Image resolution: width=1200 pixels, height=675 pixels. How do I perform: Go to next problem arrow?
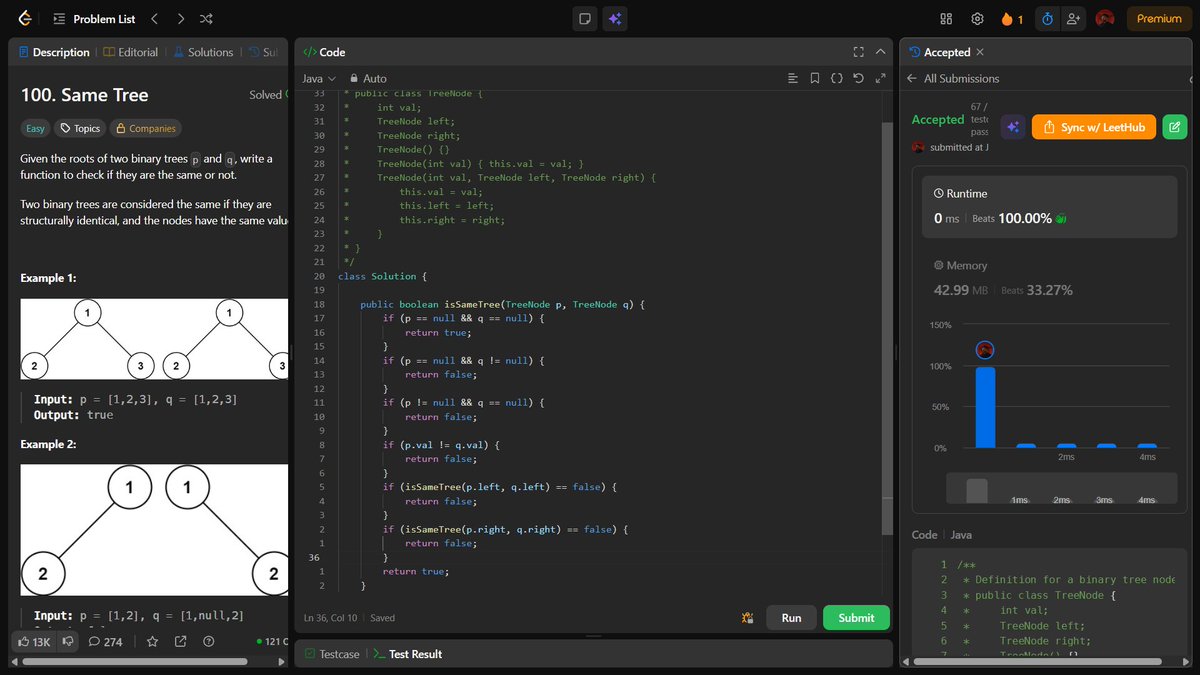[x=180, y=18]
